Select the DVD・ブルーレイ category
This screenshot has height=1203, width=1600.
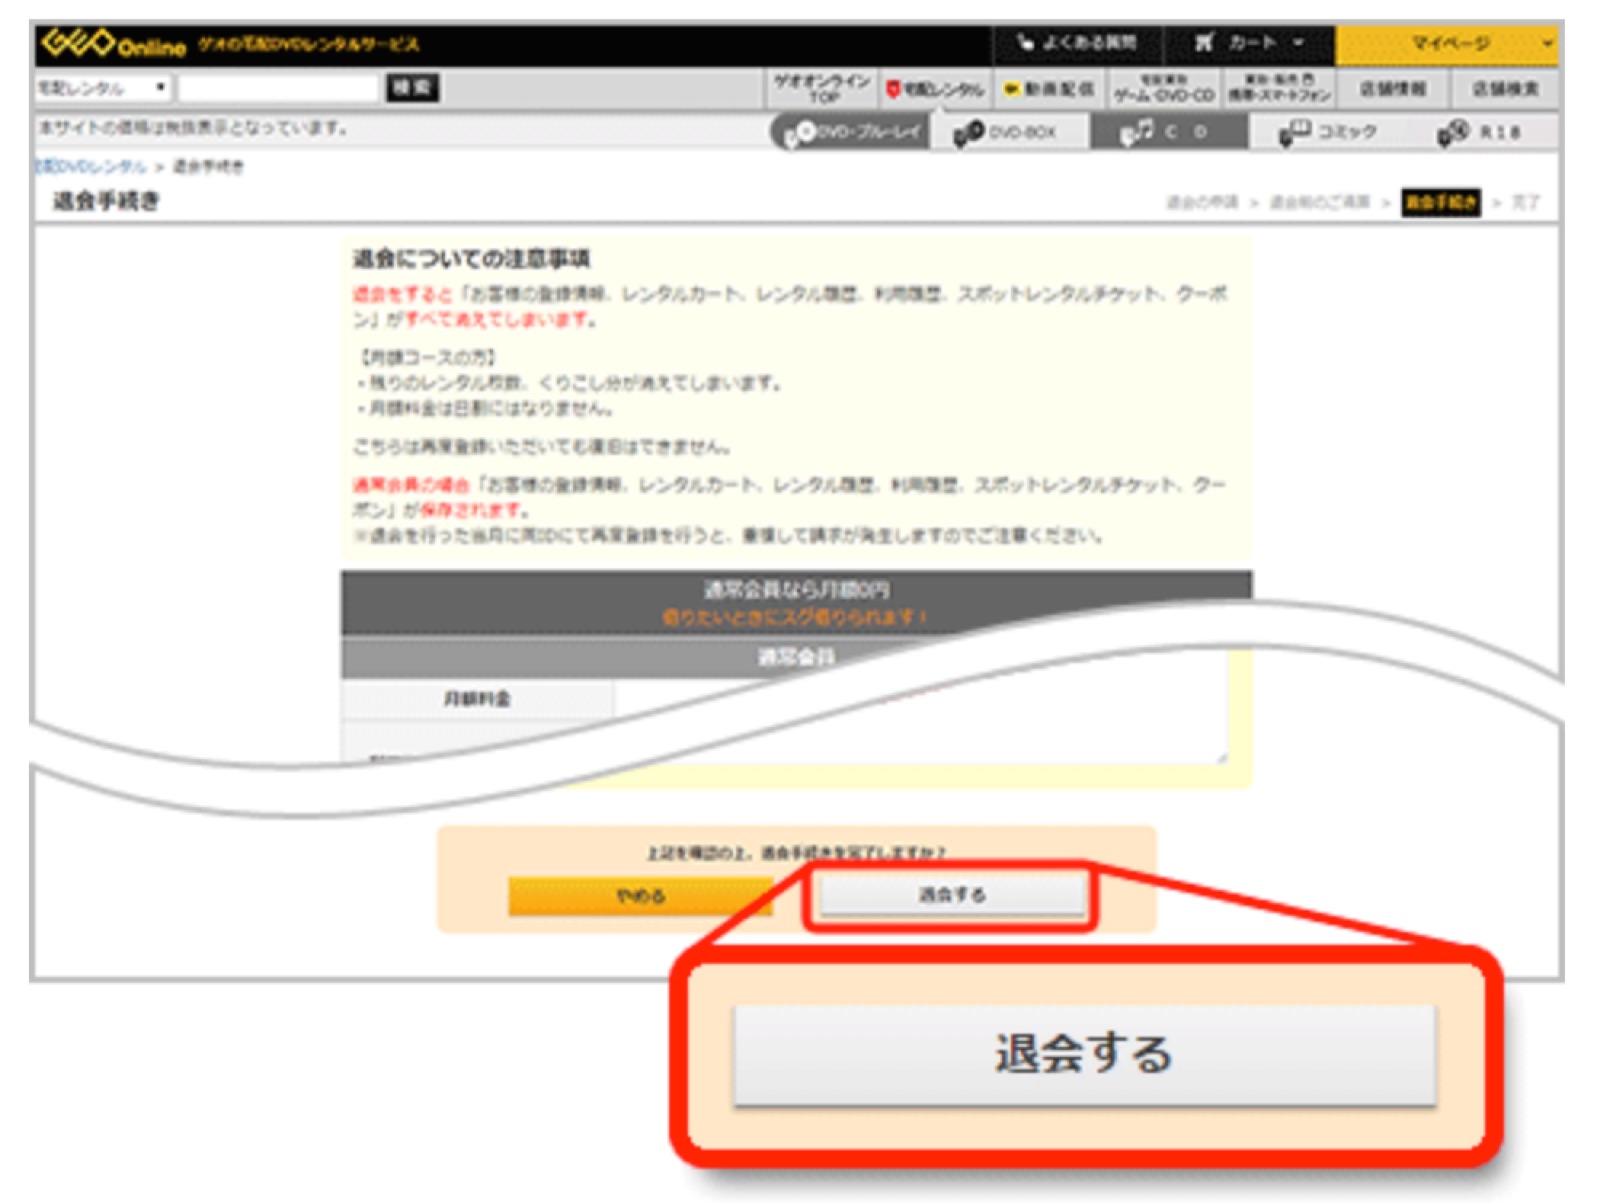(x=850, y=132)
